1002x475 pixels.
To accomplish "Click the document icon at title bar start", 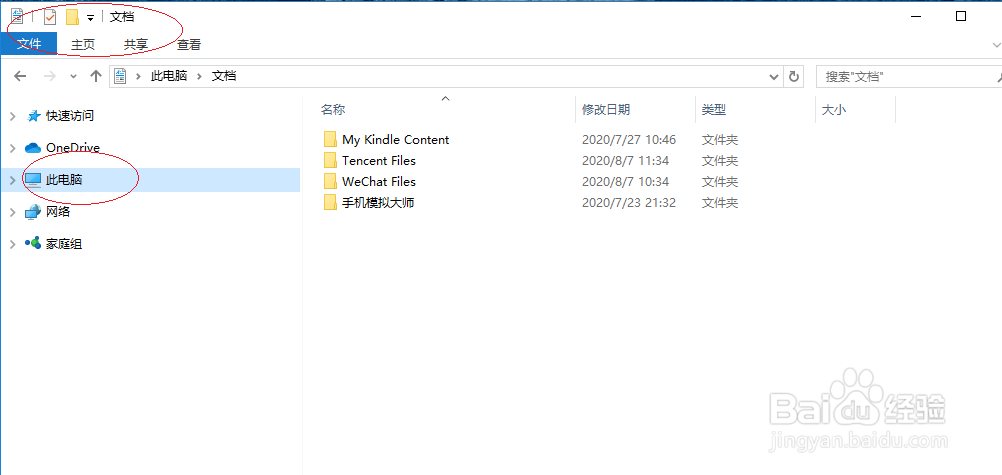I will click(x=17, y=17).
